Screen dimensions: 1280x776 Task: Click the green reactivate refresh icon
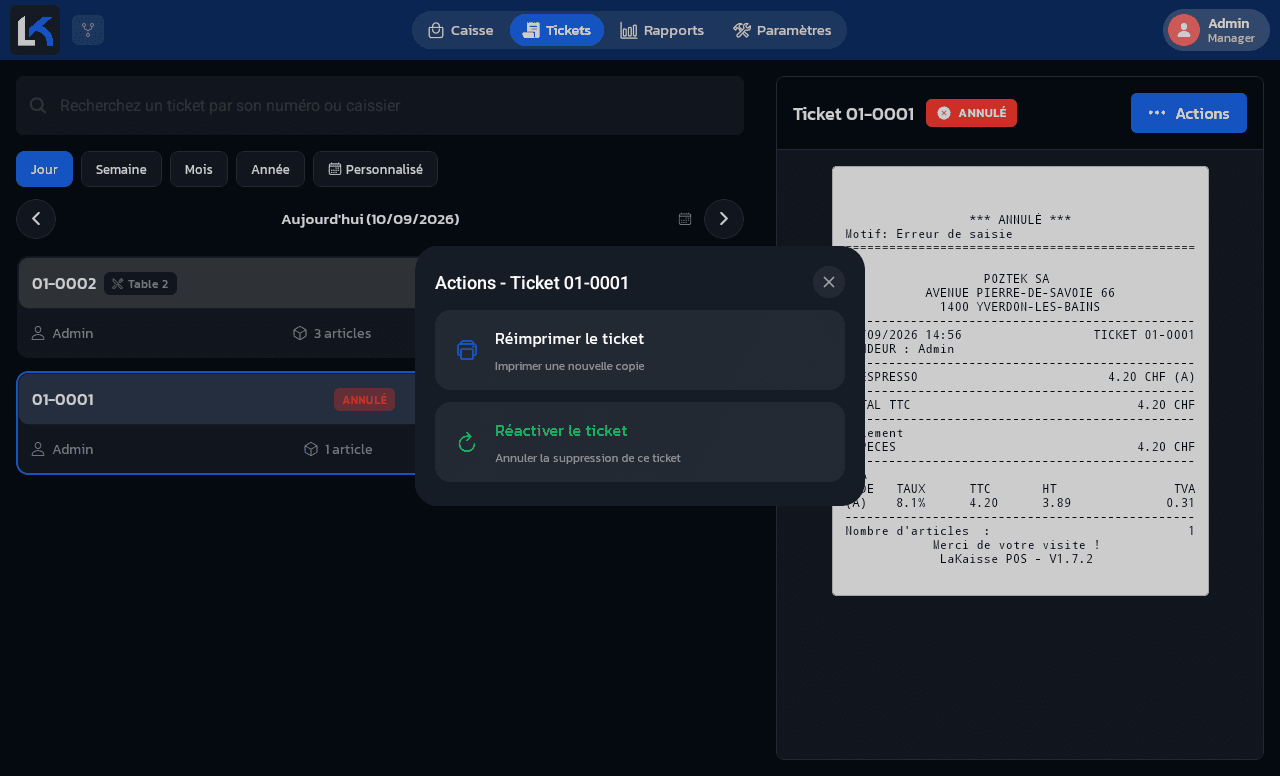[467, 442]
